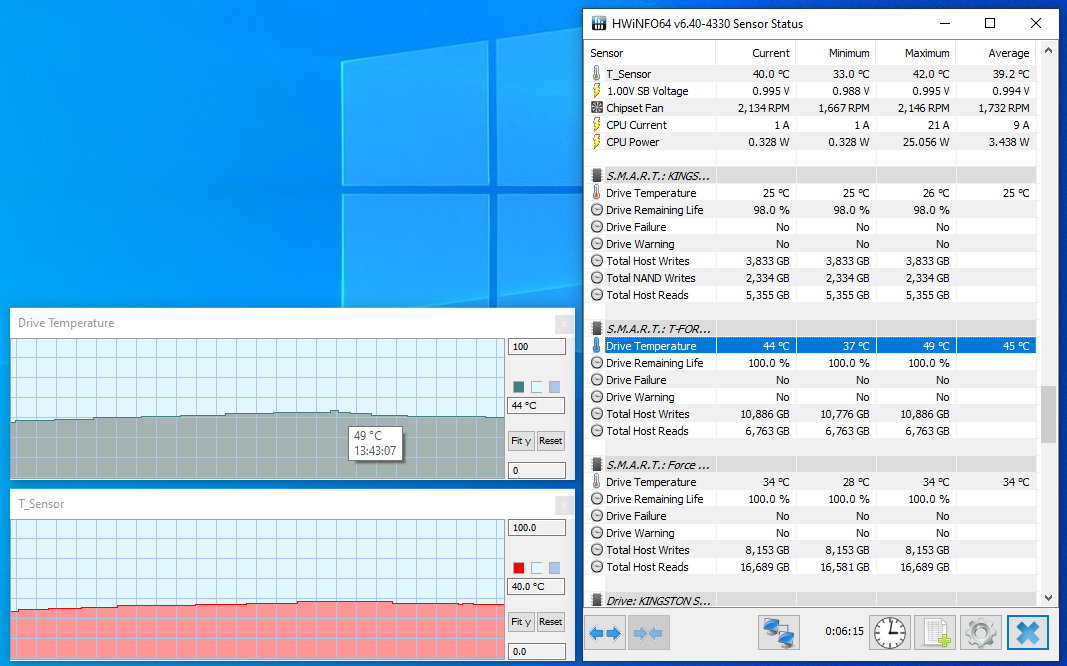
Task: Click the Current column header
Action: point(755,53)
